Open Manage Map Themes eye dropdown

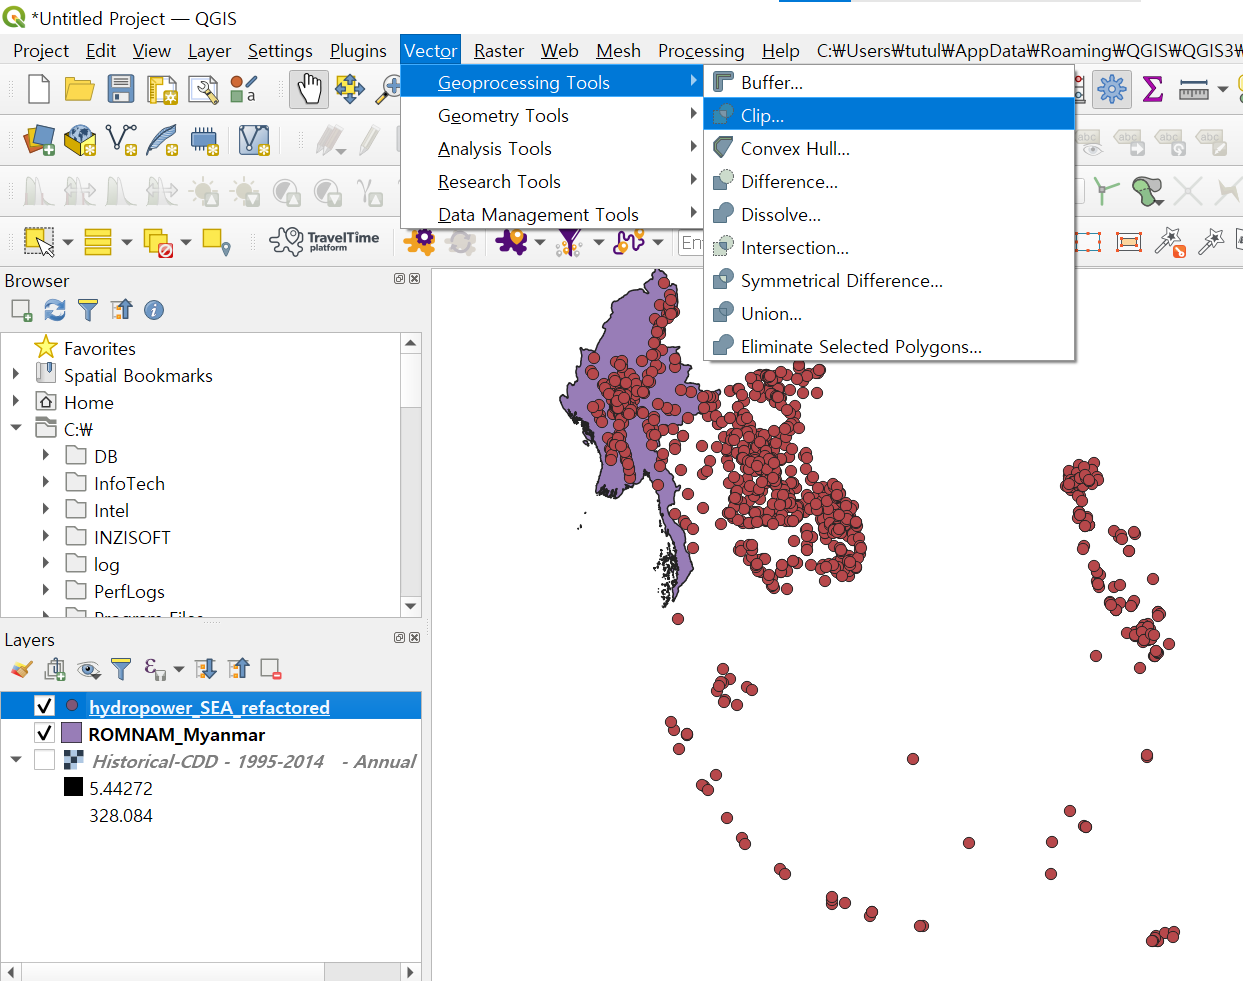click(89, 669)
